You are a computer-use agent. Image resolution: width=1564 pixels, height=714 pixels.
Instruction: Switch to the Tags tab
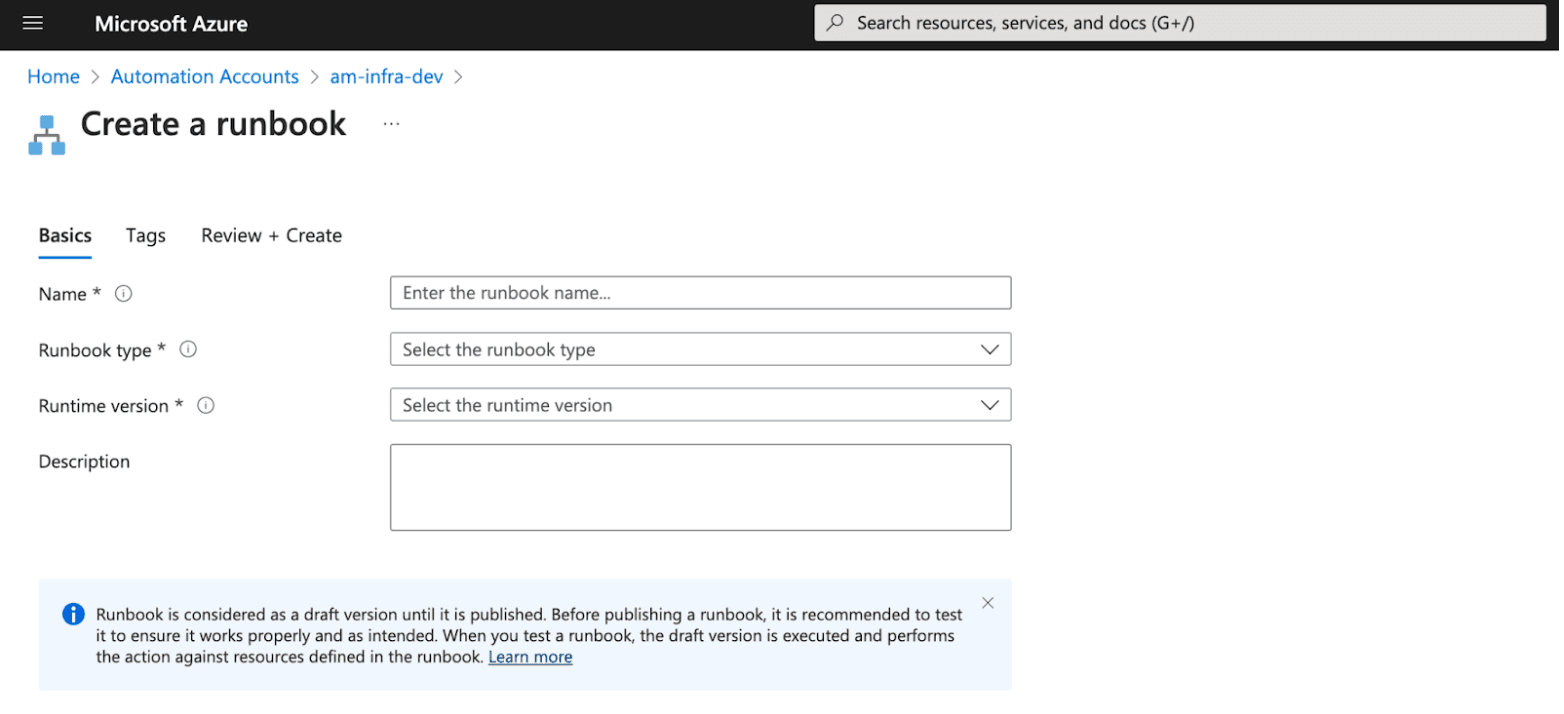pyautogui.click(x=146, y=236)
